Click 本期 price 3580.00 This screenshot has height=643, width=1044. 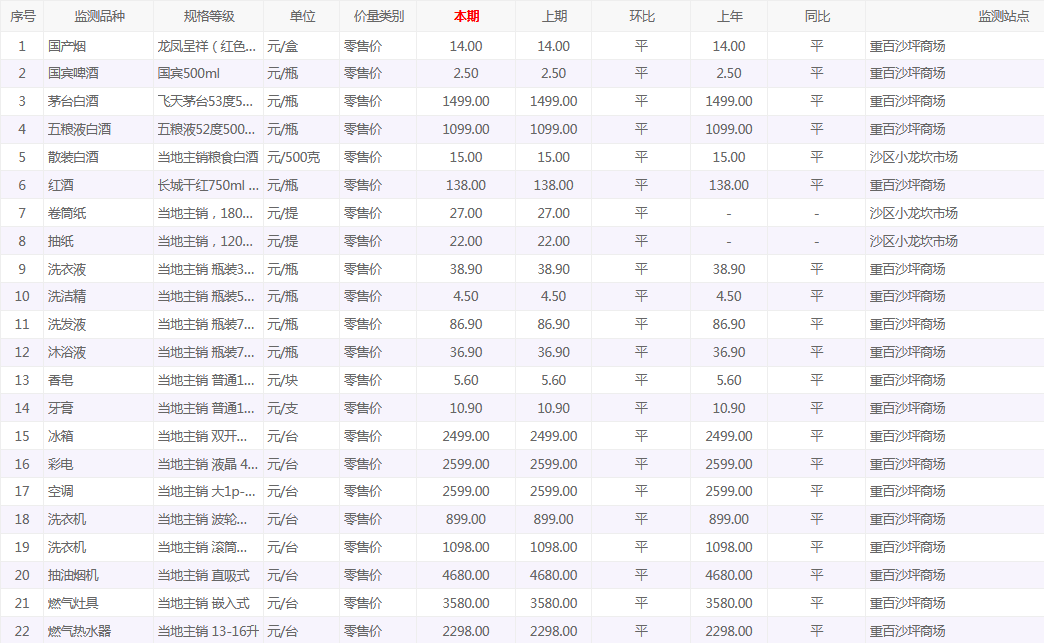click(x=466, y=603)
